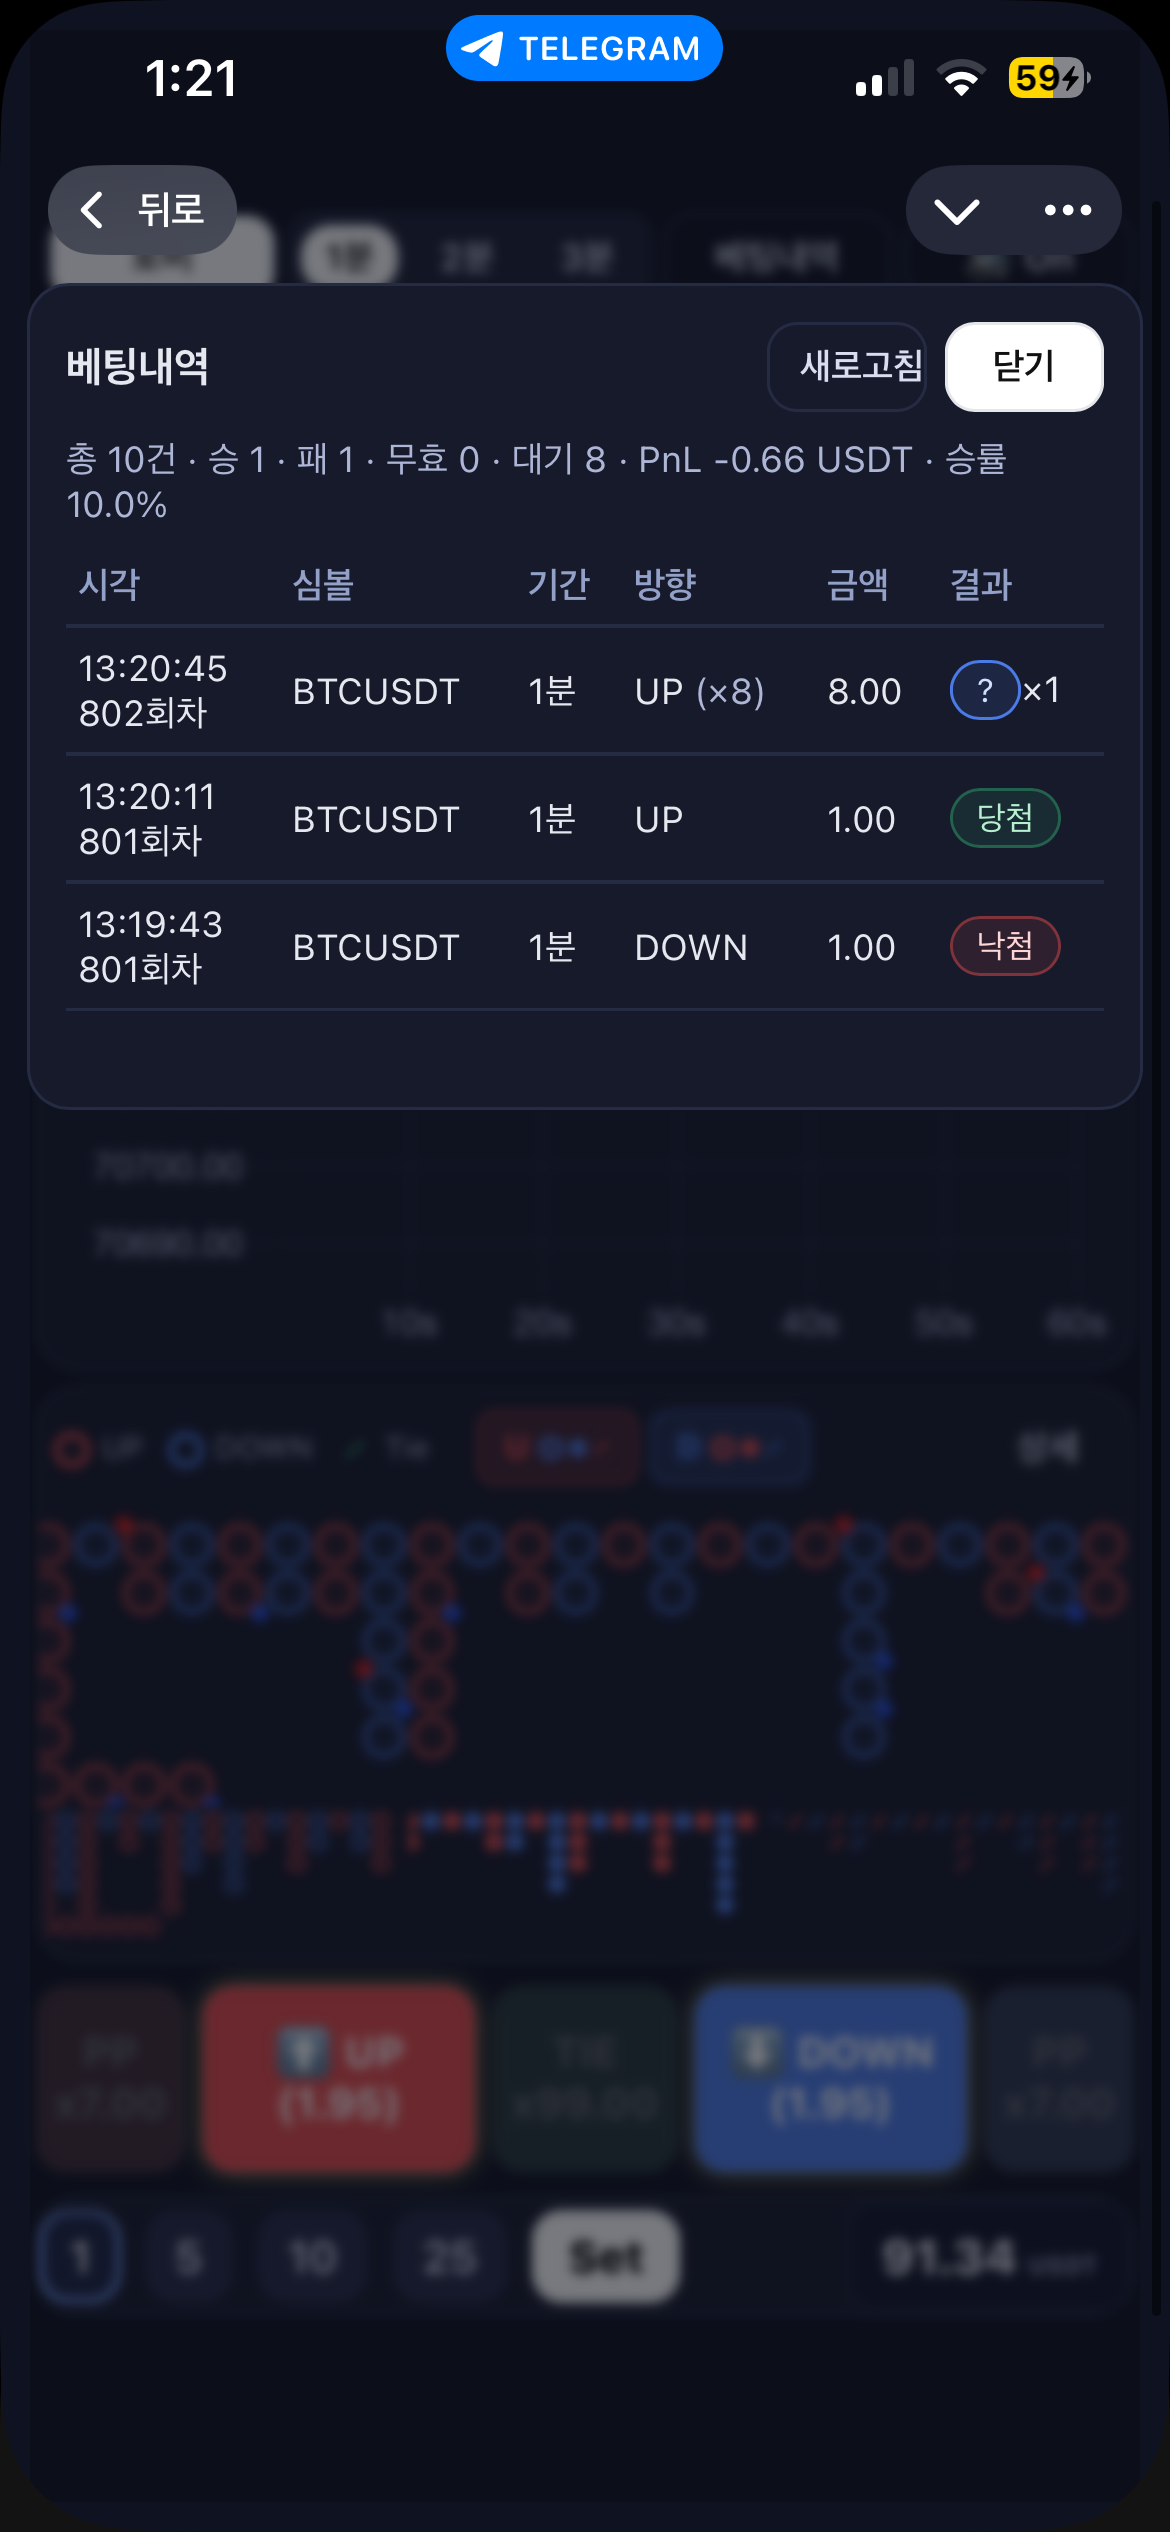1170x2532 pixels.
Task: Click the 결과 column header
Action: [981, 584]
